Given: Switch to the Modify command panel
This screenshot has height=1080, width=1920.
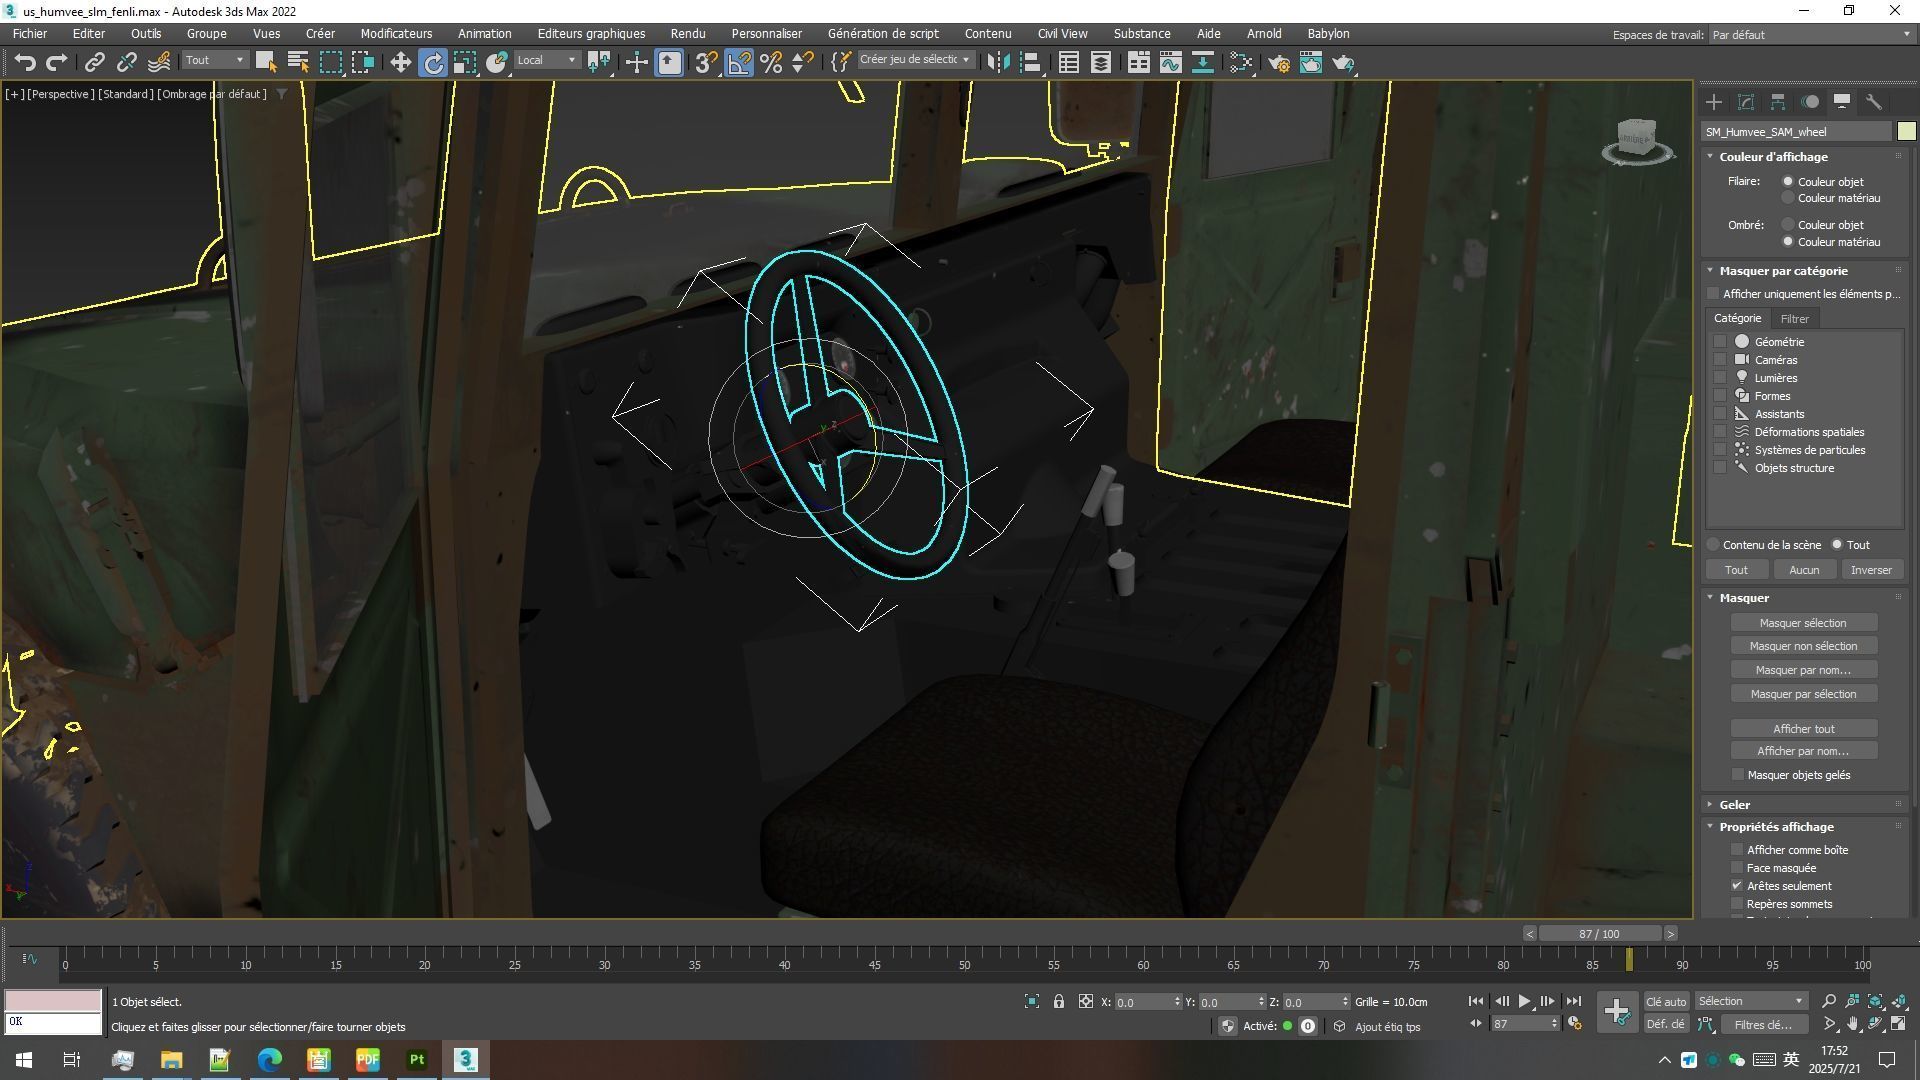Looking at the screenshot, I should [1746, 102].
